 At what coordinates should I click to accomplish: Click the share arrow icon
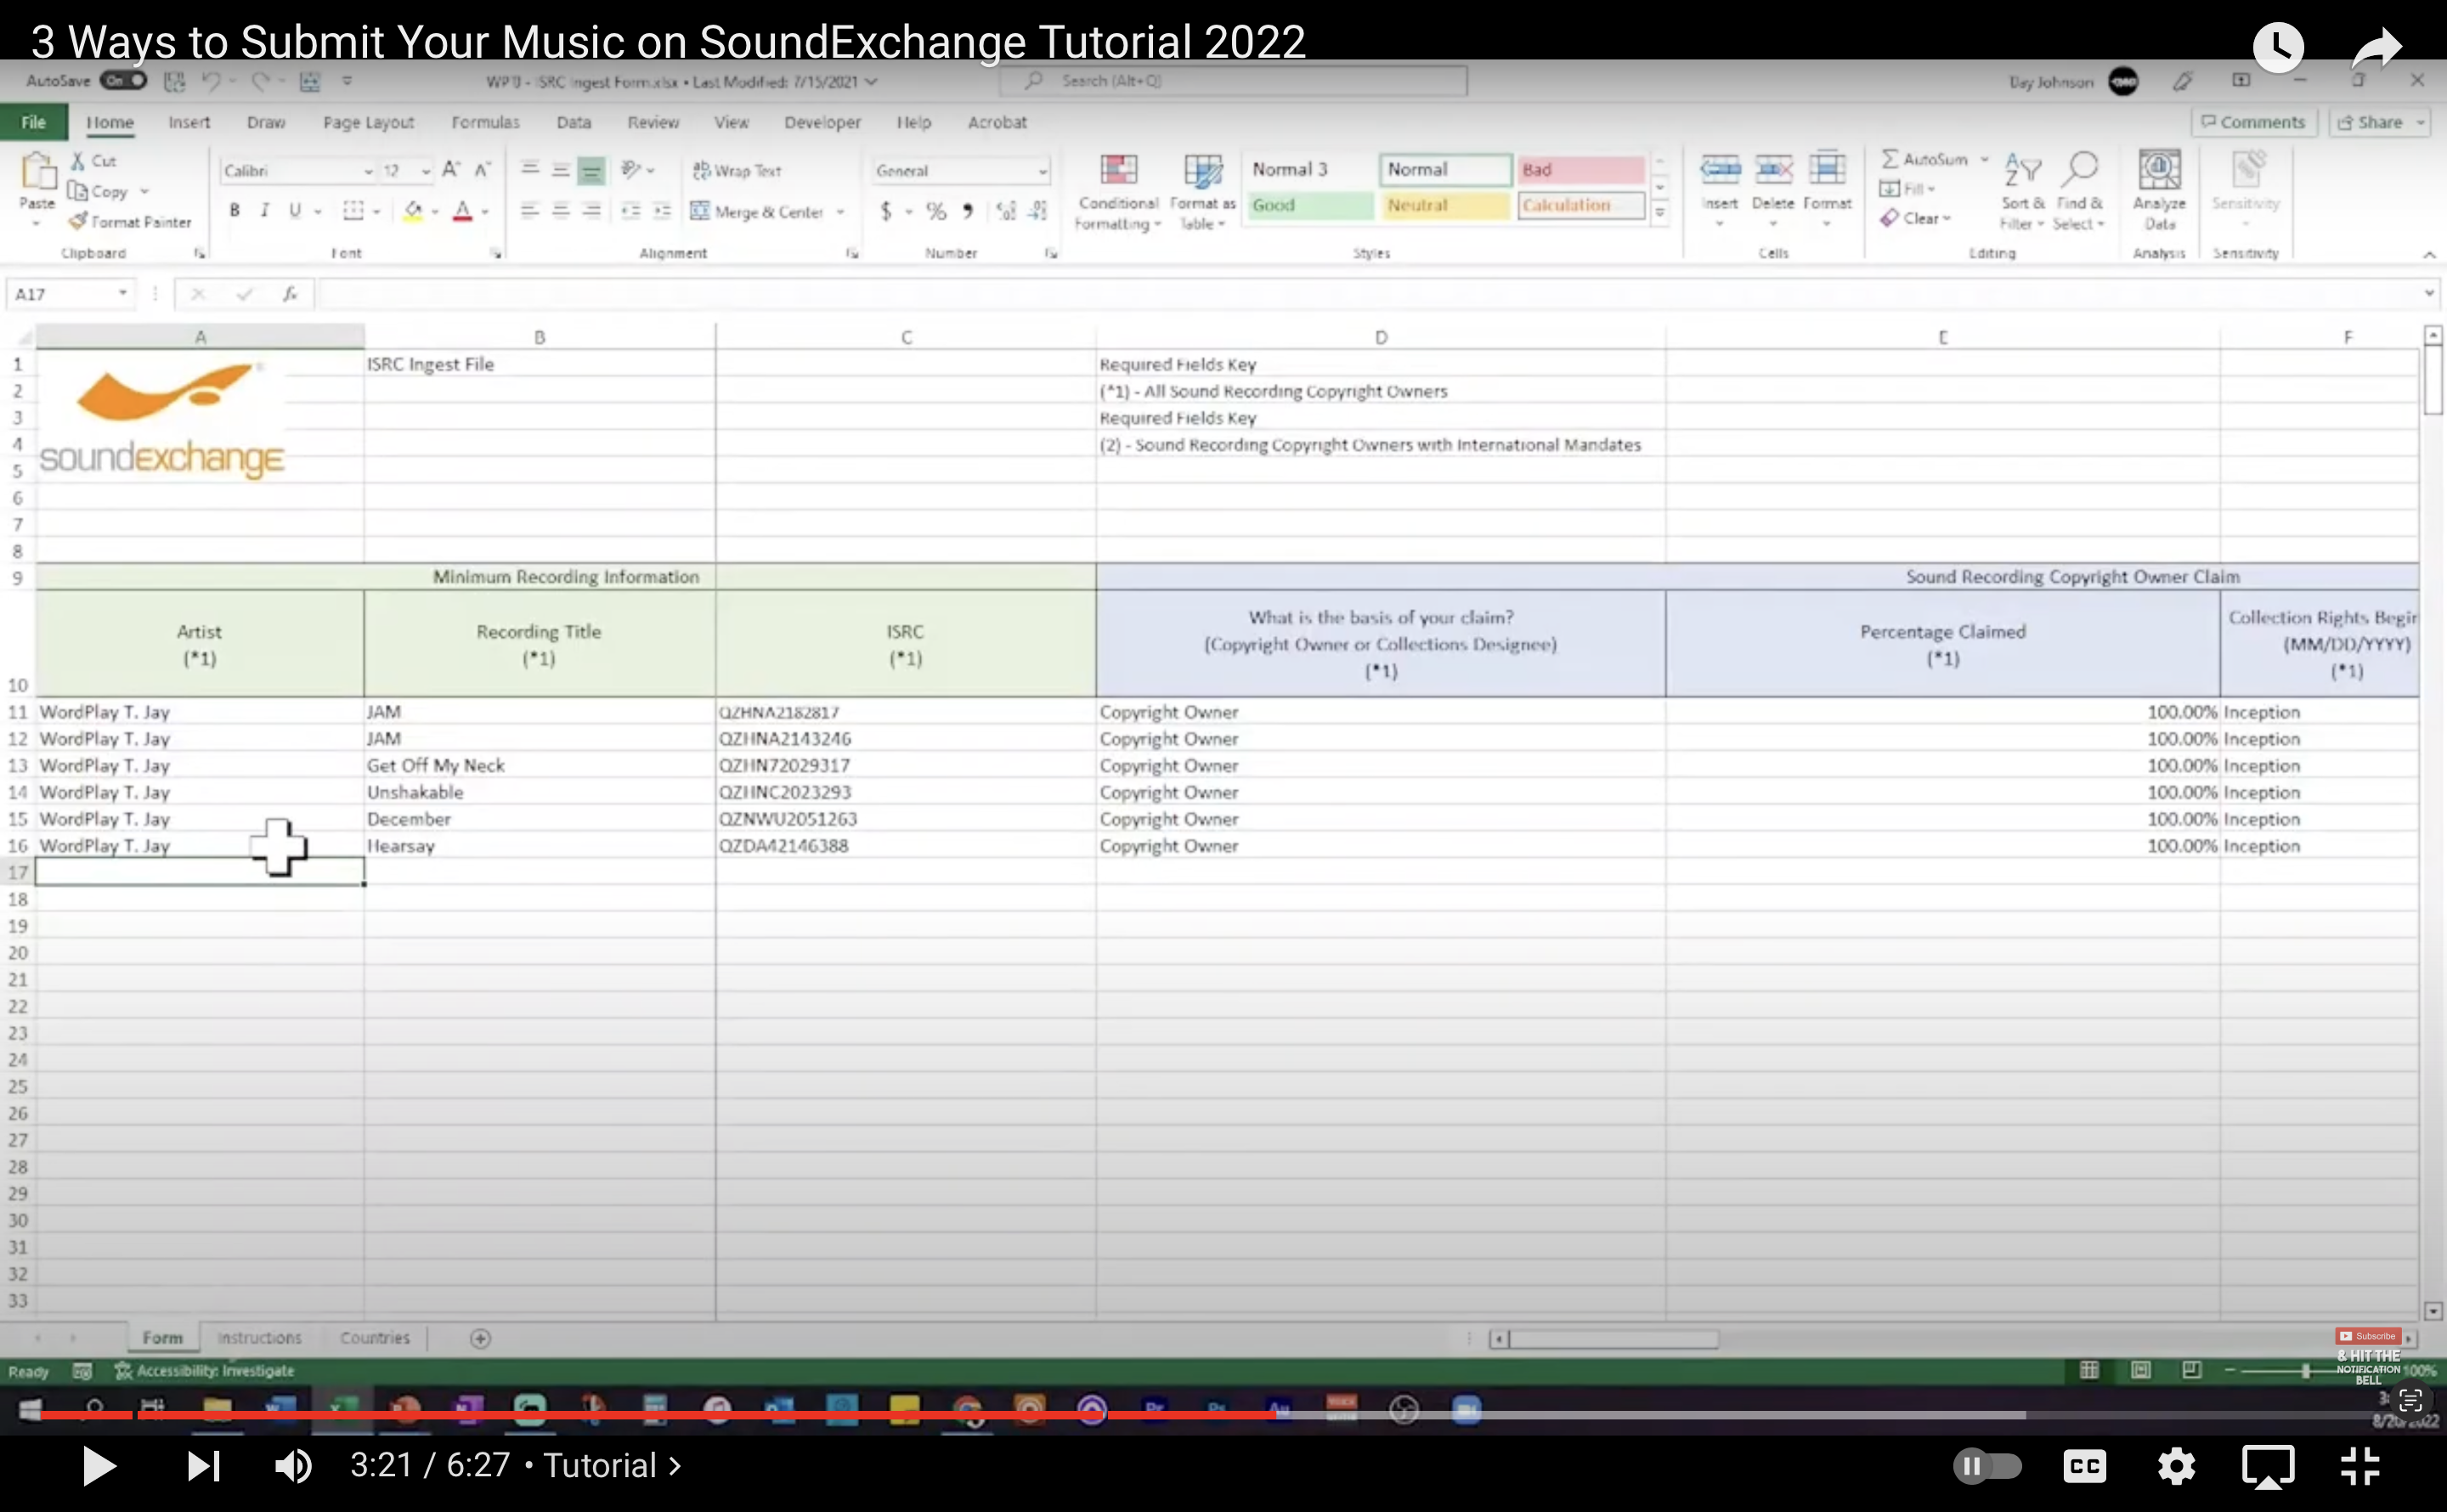pyautogui.click(x=2376, y=46)
